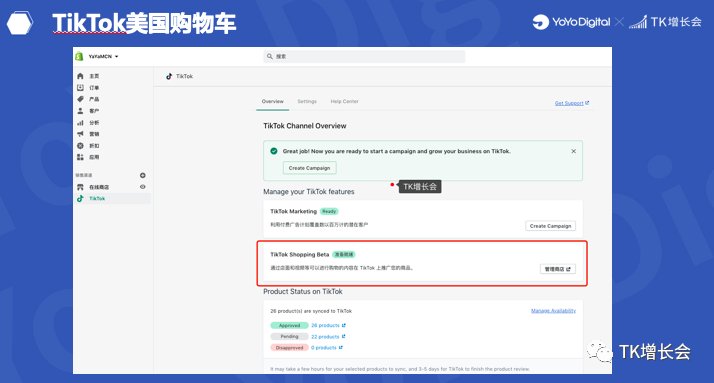Screen dimensions: 714x383
Task: Open Marketing (营销) megaphone icon
Action: coord(81,134)
